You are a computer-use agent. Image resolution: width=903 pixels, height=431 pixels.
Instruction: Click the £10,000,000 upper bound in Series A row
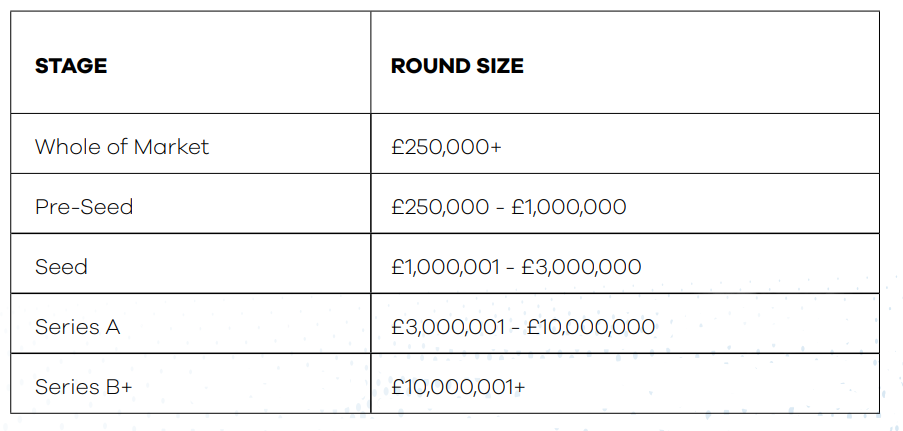pyautogui.click(x=591, y=327)
